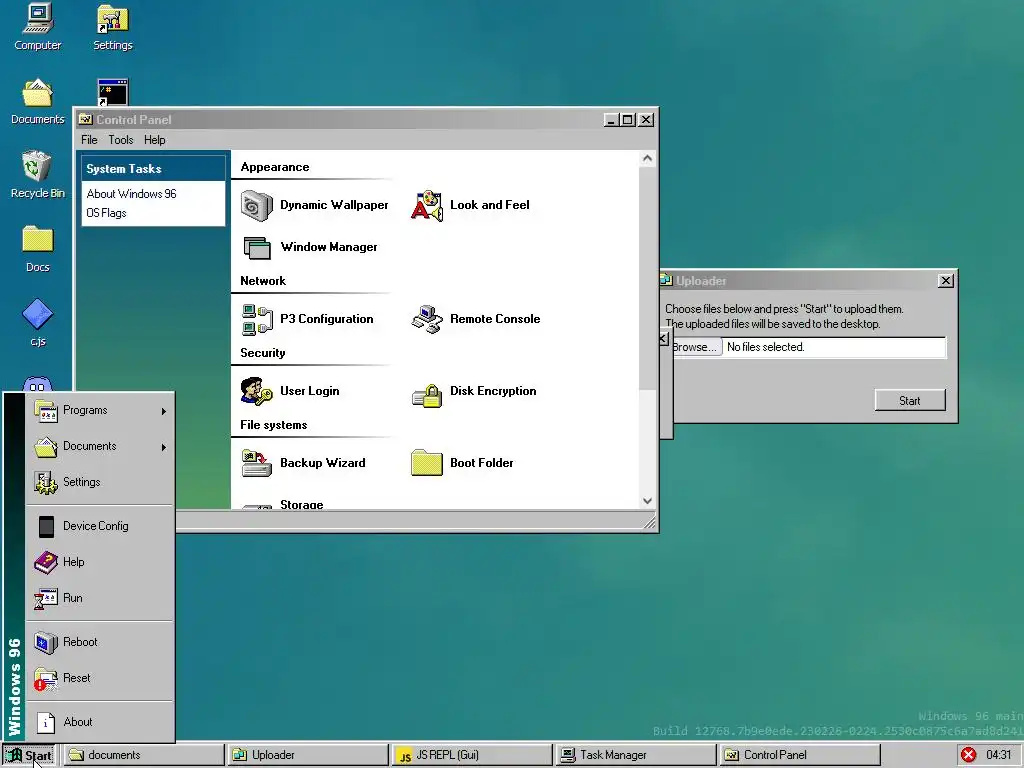This screenshot has width=1024, height=768.
Task: Switch to Task Manager taskbar item
Action: (636, 755)
